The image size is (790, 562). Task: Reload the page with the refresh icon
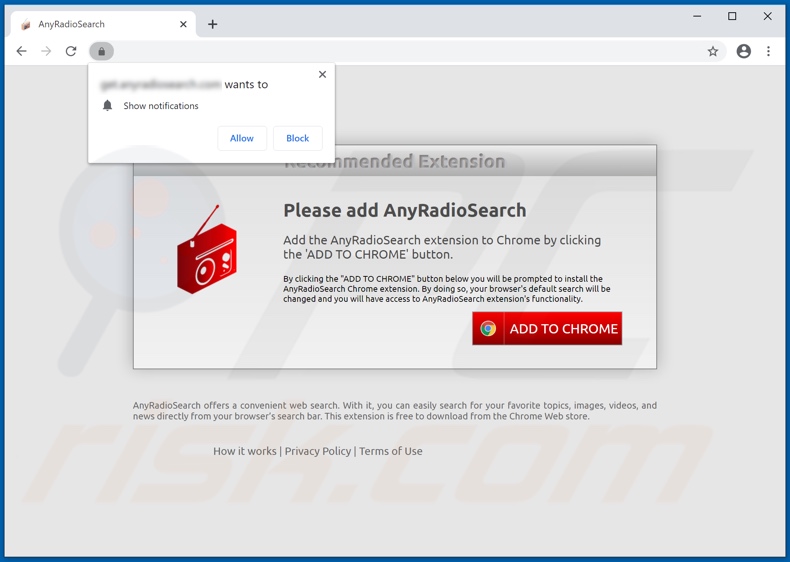71,51
